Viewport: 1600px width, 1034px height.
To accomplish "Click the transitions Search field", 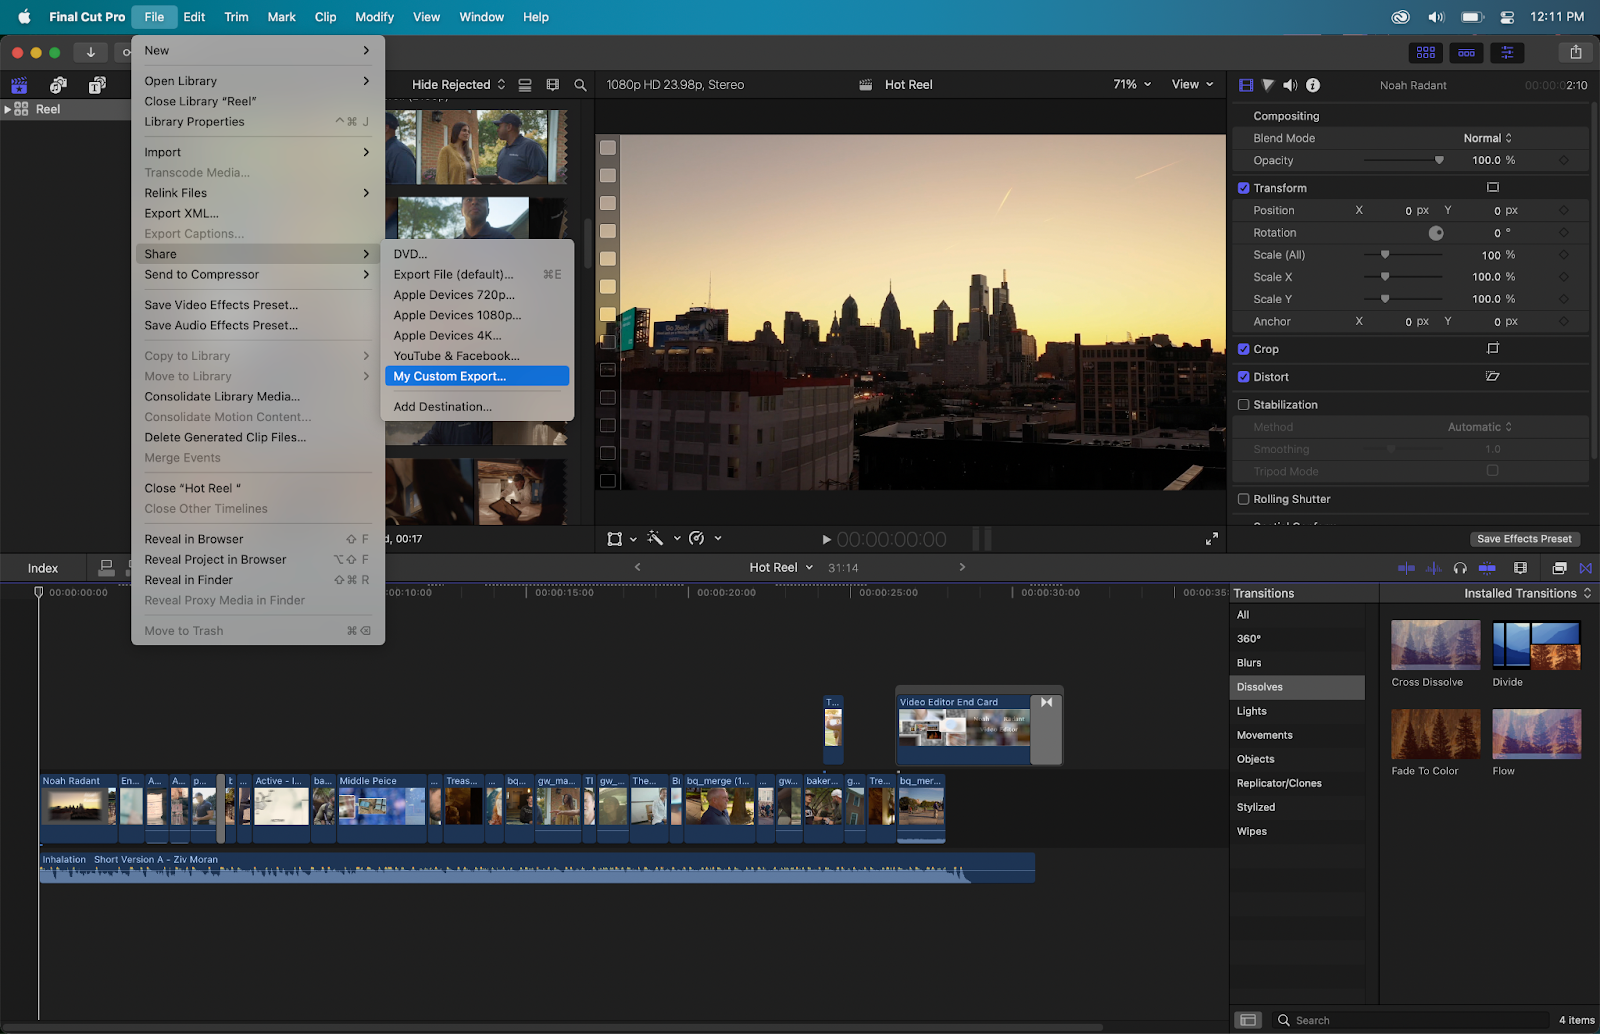I will tap(1410, 1020).
